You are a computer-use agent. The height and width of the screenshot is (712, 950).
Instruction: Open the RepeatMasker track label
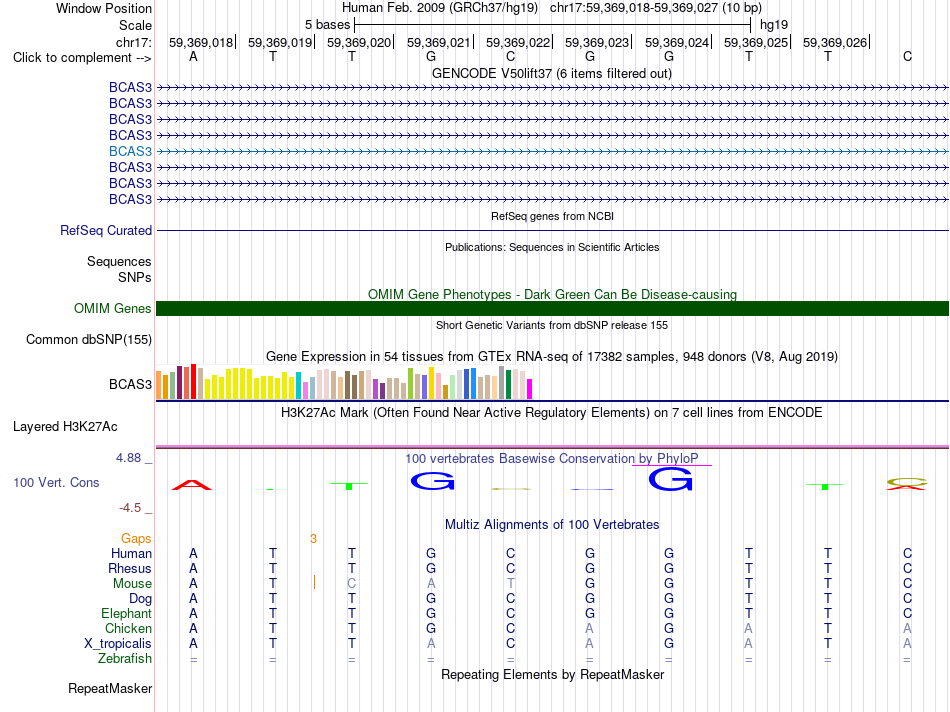click(x=110, y=688)
